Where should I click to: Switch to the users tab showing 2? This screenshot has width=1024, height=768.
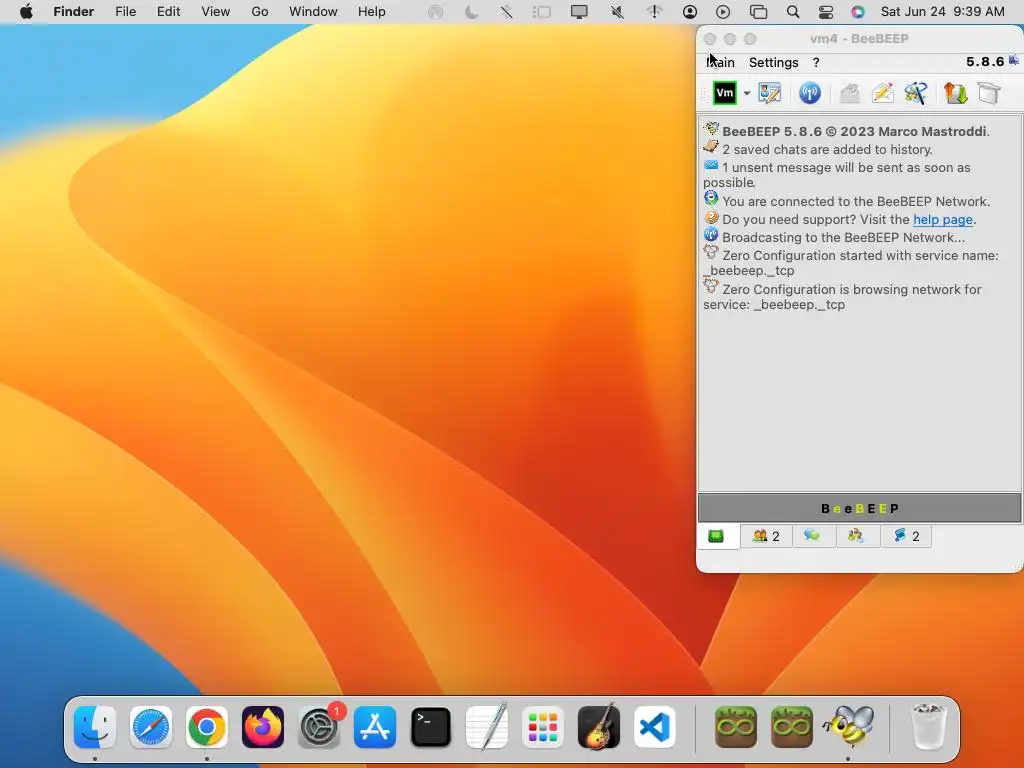pyautogui.click(x=766, y=536)
